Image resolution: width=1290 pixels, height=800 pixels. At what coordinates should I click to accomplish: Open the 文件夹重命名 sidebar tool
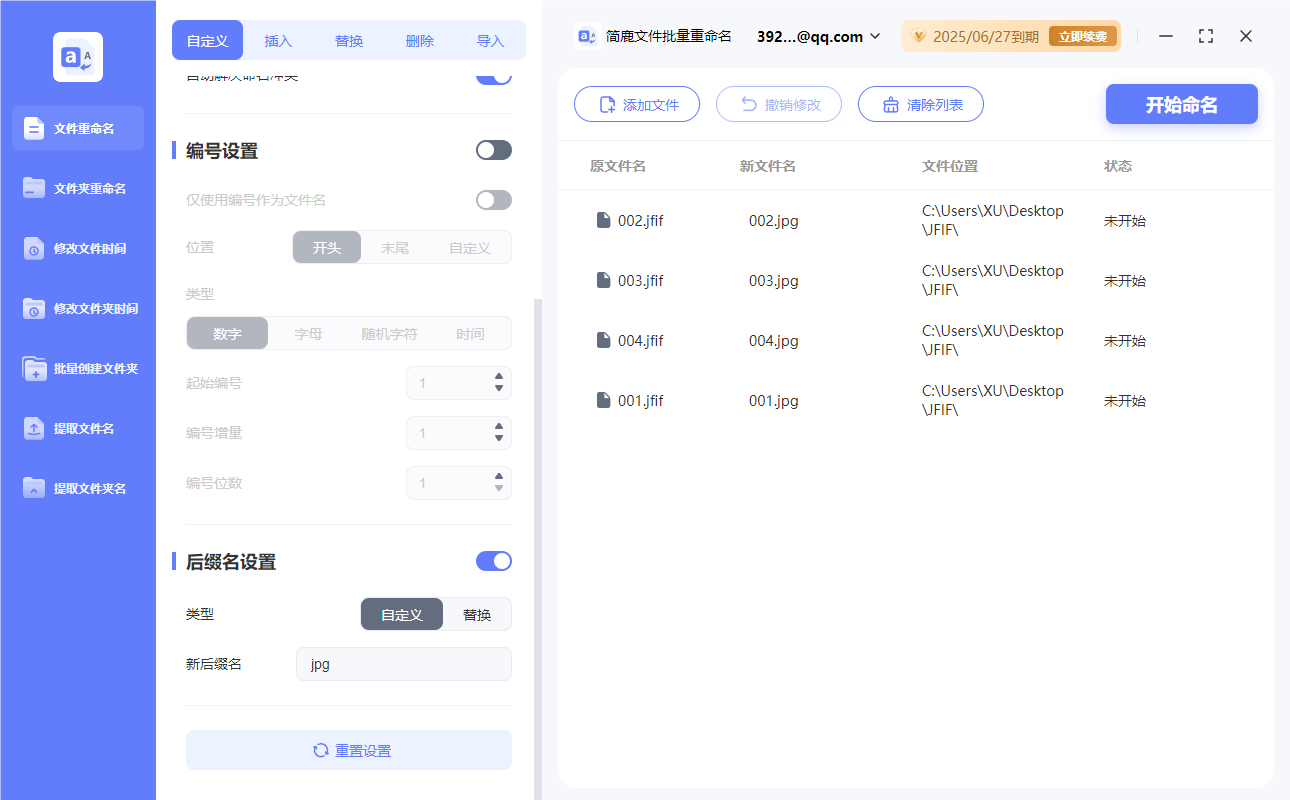point(77,188)
